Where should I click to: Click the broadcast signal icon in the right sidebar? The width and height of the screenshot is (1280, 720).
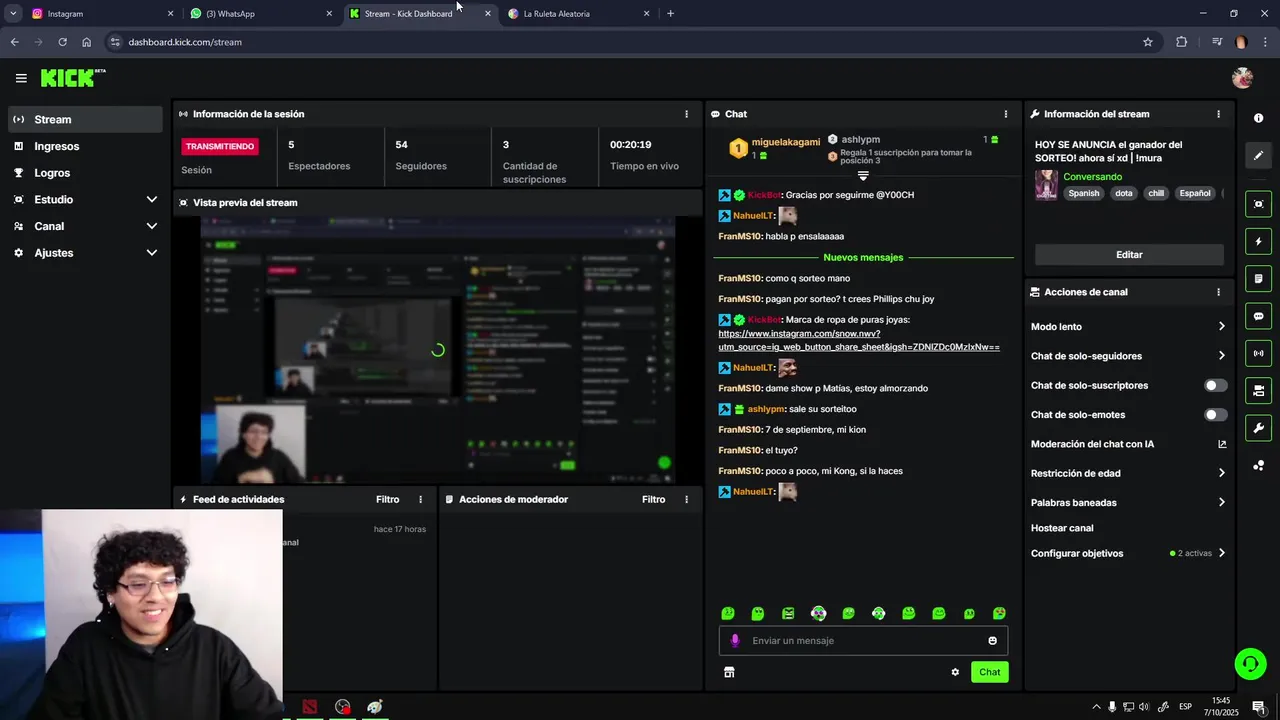pyautogui.click(x=1258, y=353)
